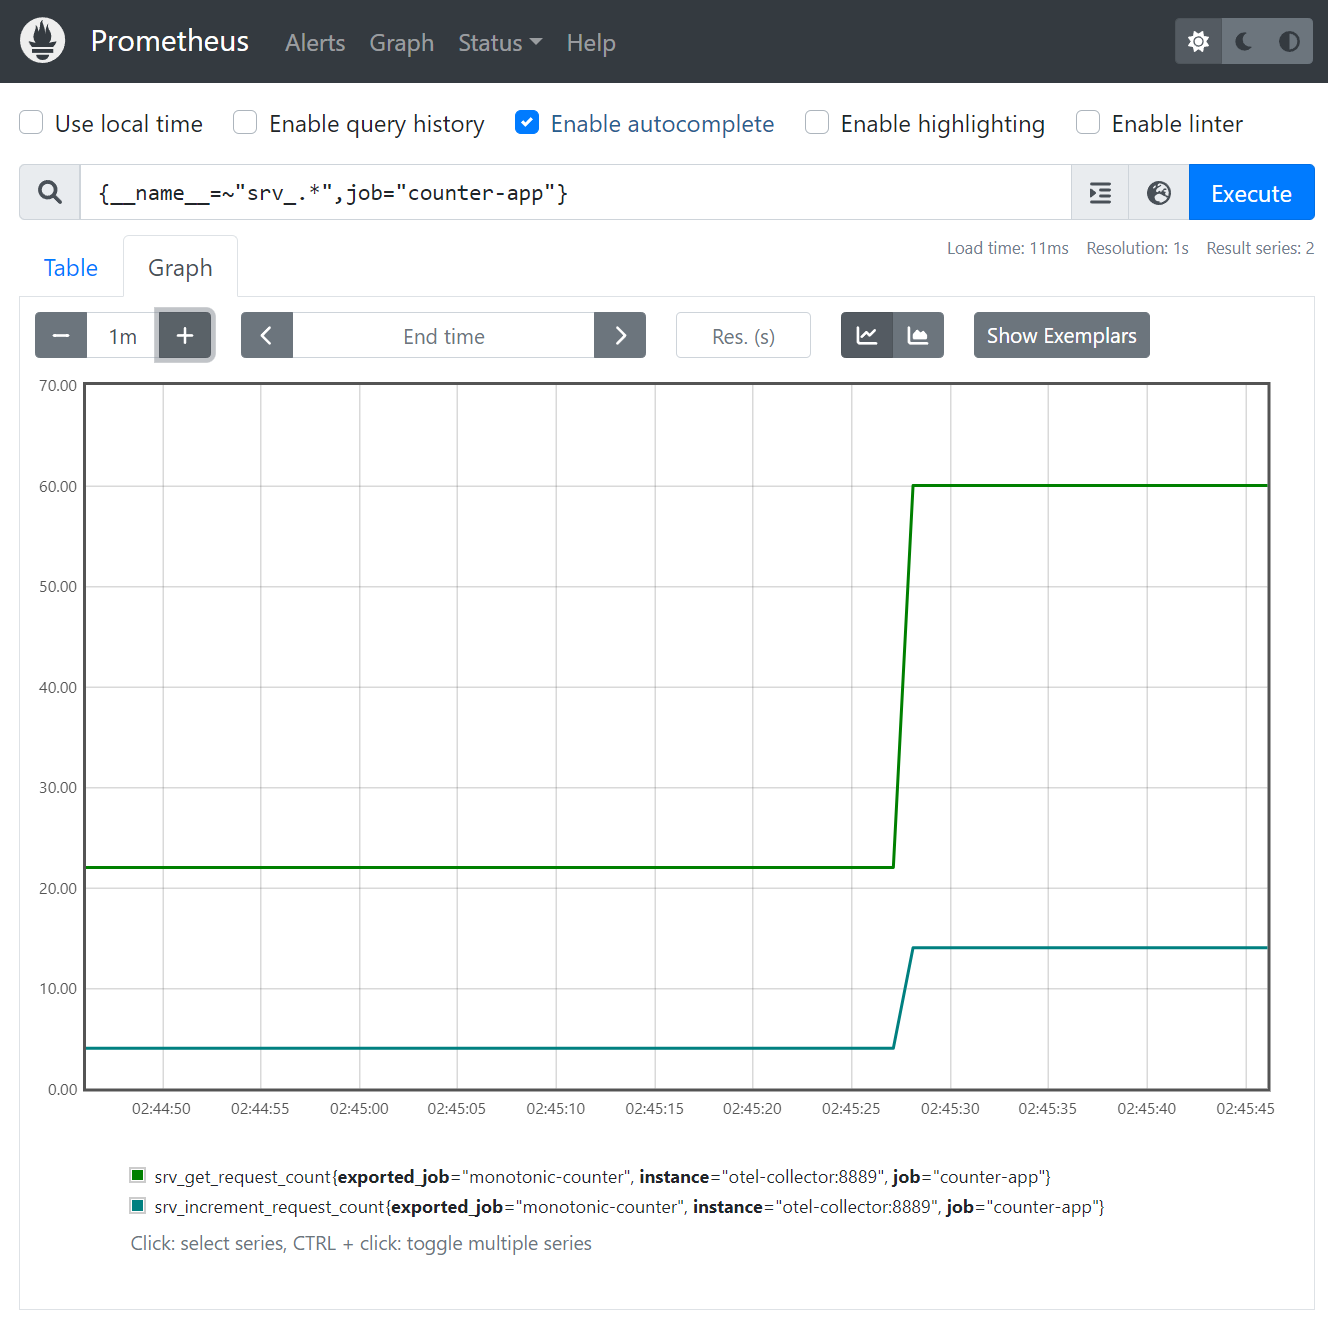Click the Result series: 2 text
The image size is (1328, 1317).
(x=1260, y=248)
